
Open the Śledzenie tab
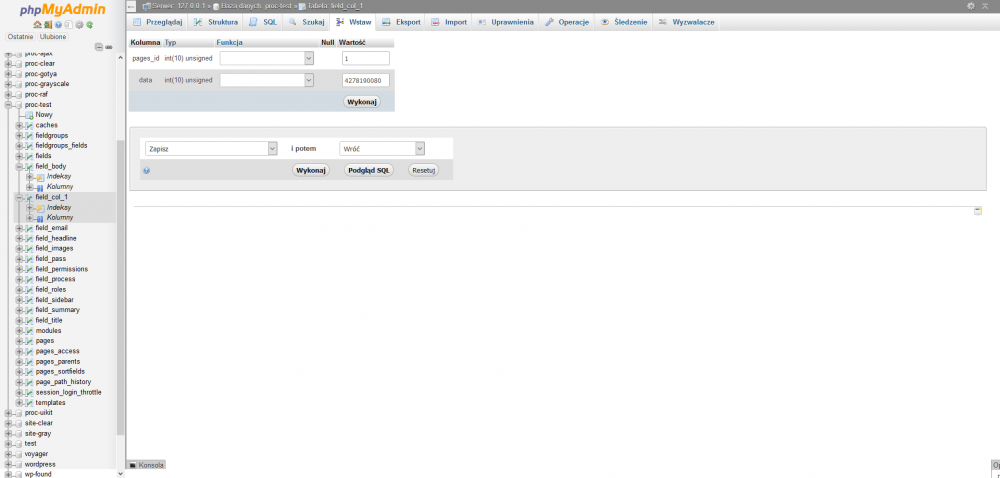click(x=624, y=22)
